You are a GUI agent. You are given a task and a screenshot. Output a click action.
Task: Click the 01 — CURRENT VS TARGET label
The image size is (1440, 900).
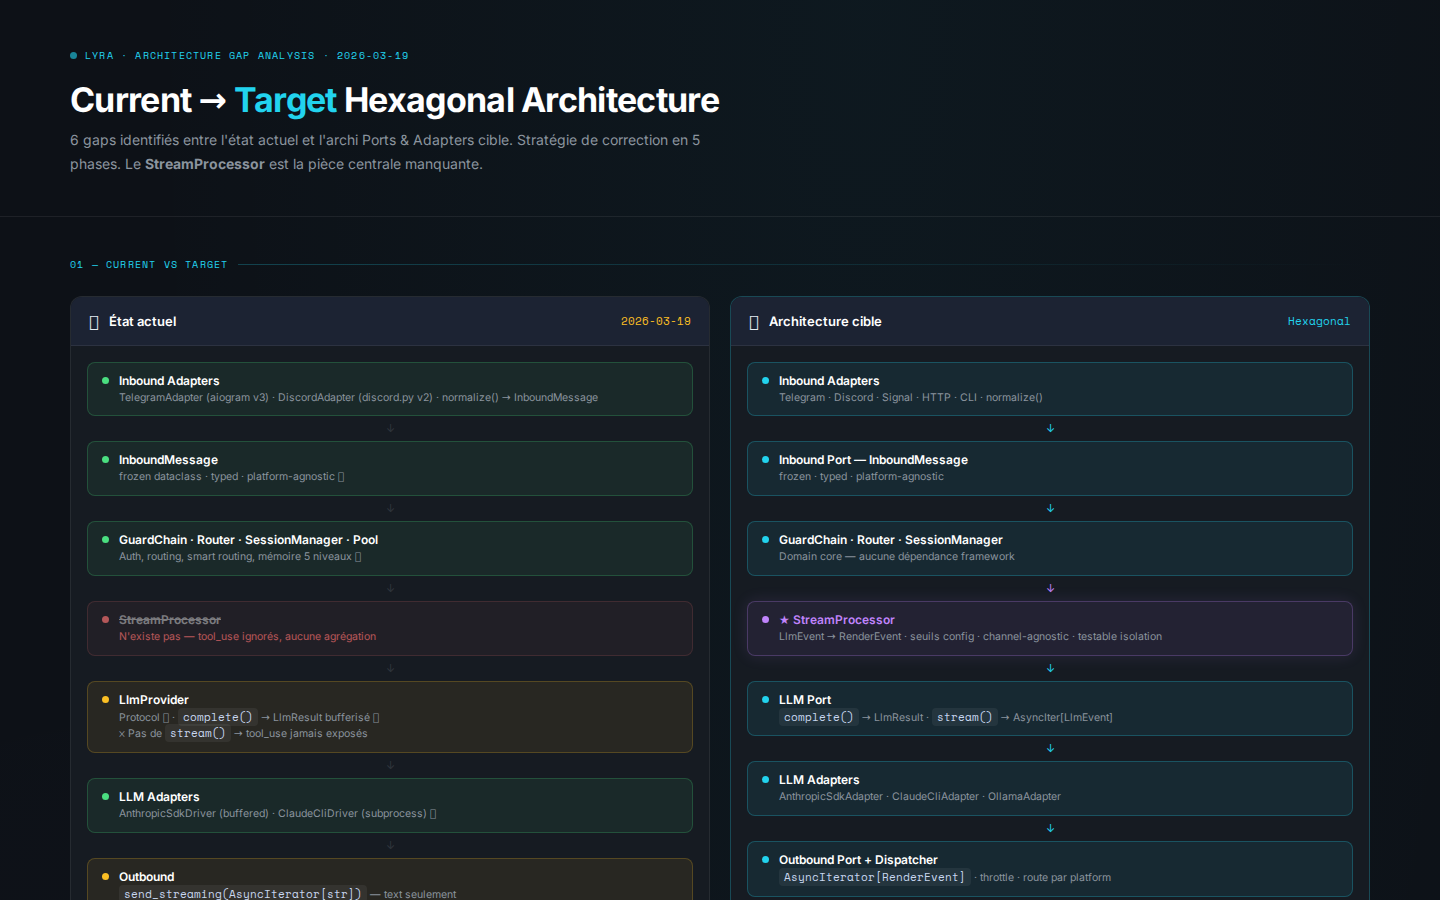pos(149,265)
